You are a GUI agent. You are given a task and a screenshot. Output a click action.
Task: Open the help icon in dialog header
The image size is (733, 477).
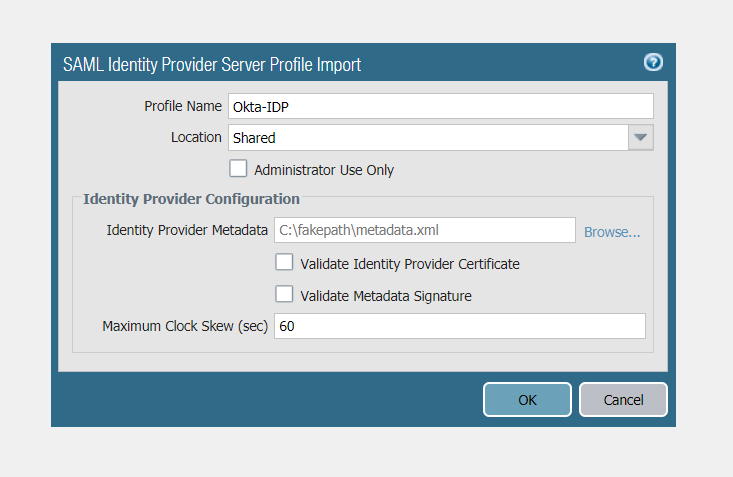653,63
